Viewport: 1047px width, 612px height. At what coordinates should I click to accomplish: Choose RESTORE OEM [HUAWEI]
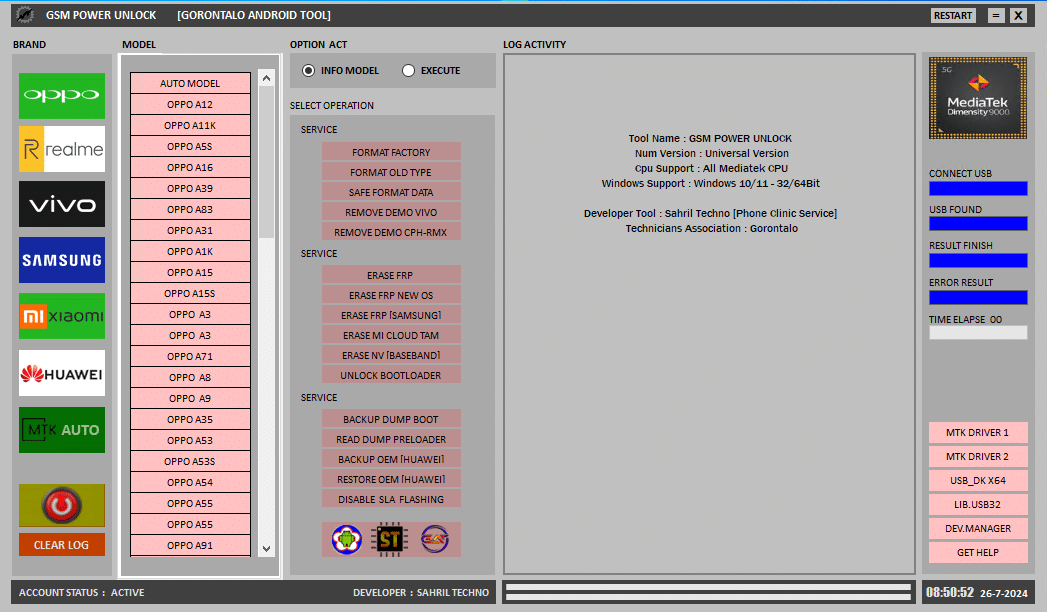pos(391,479)
